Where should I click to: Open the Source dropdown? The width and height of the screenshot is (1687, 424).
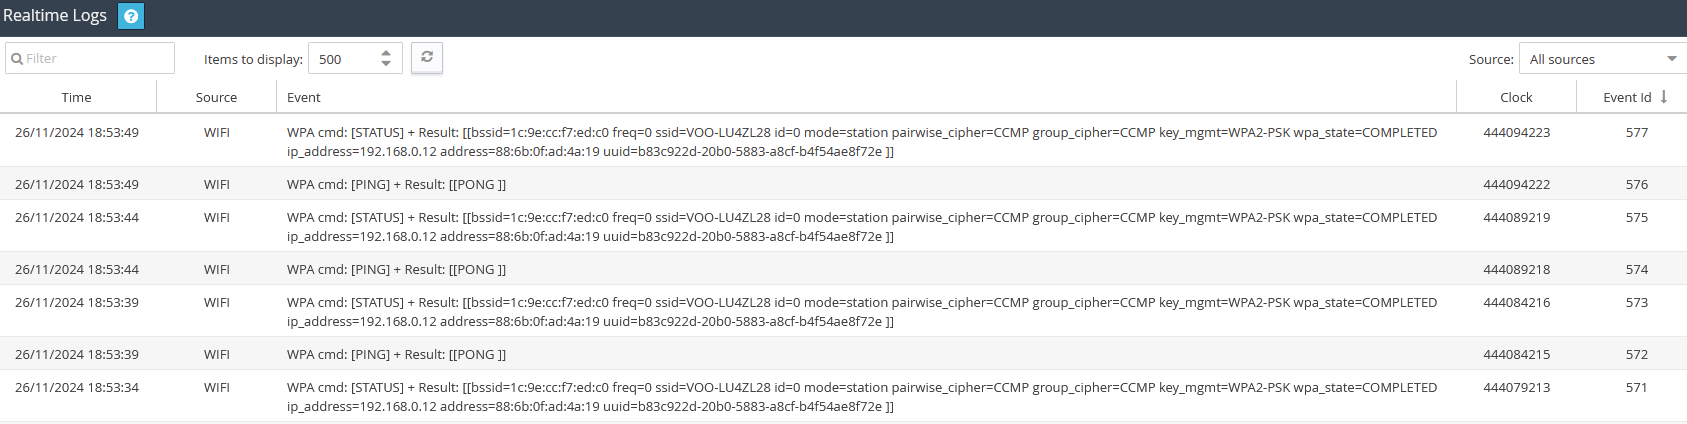1603,59
